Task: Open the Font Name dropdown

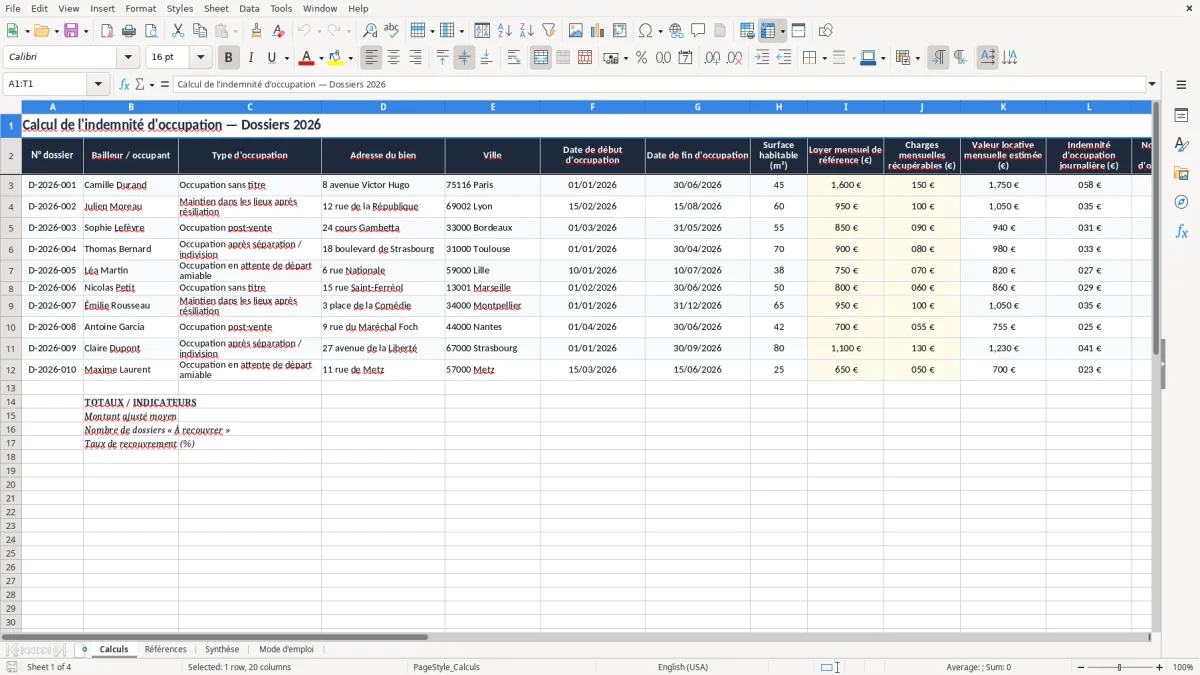Action: (x=128, y=58)
